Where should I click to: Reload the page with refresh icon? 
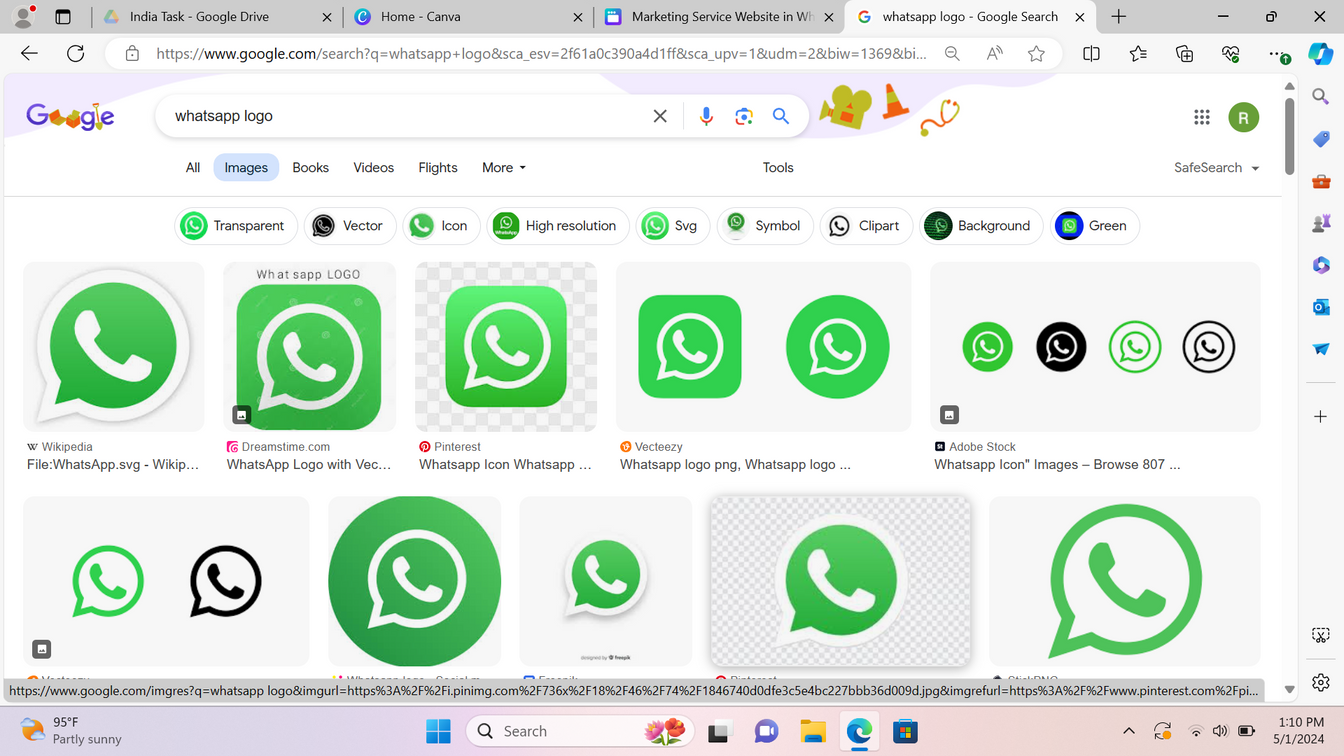tap(75, 54)
